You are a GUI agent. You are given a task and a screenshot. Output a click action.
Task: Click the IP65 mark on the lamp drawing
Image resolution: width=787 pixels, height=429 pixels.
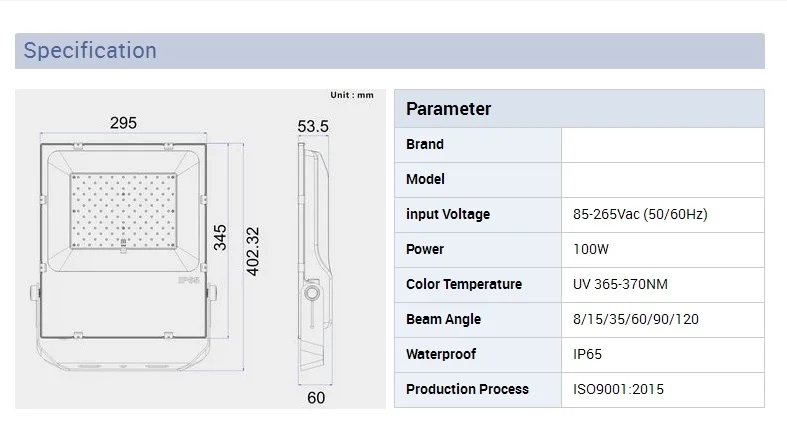pyautogui.click(x=189, y=280)
